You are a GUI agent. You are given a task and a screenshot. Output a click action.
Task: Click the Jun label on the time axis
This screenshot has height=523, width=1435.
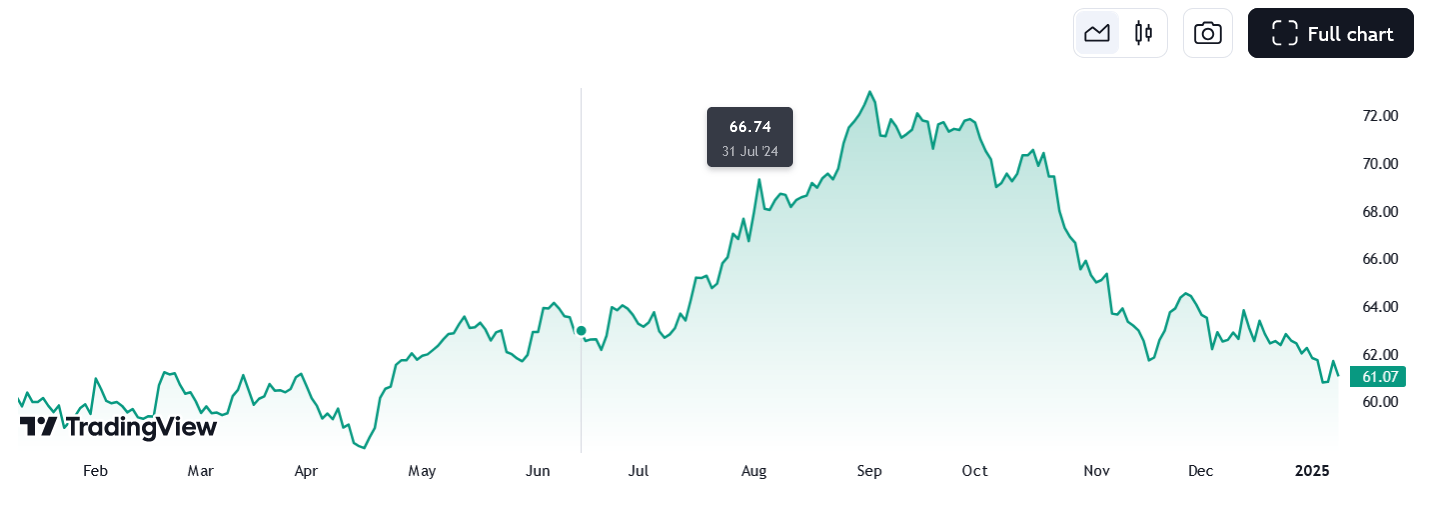pos(538,471)
